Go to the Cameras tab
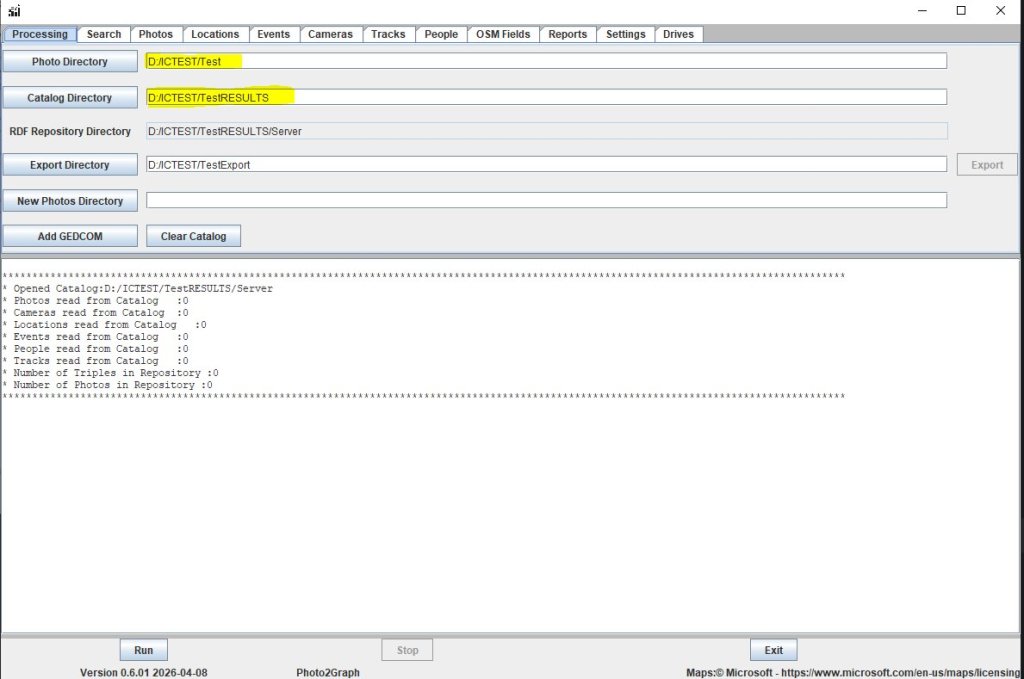The width and height of the screenshot is (1024, 679). point(330,34)
